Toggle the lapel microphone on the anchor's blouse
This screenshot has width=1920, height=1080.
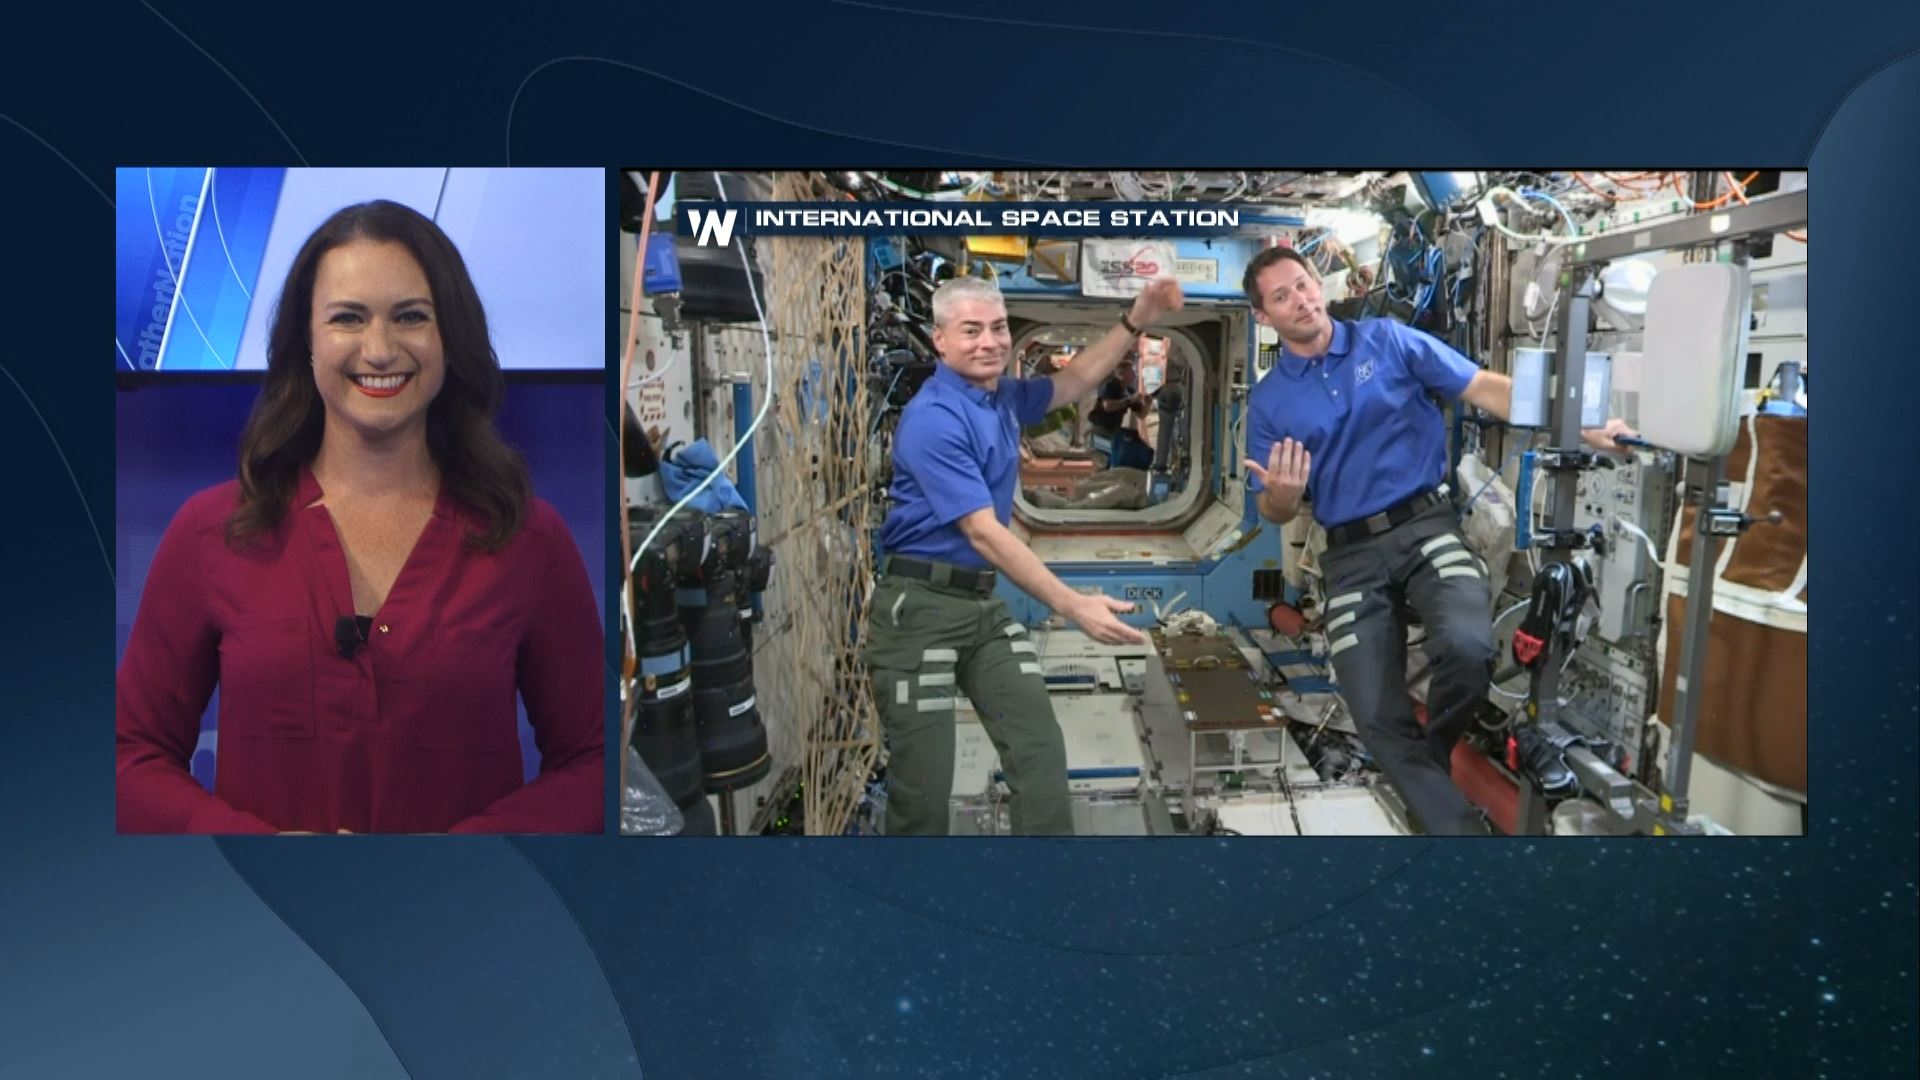pyautogui.click(x=348, y=632)
